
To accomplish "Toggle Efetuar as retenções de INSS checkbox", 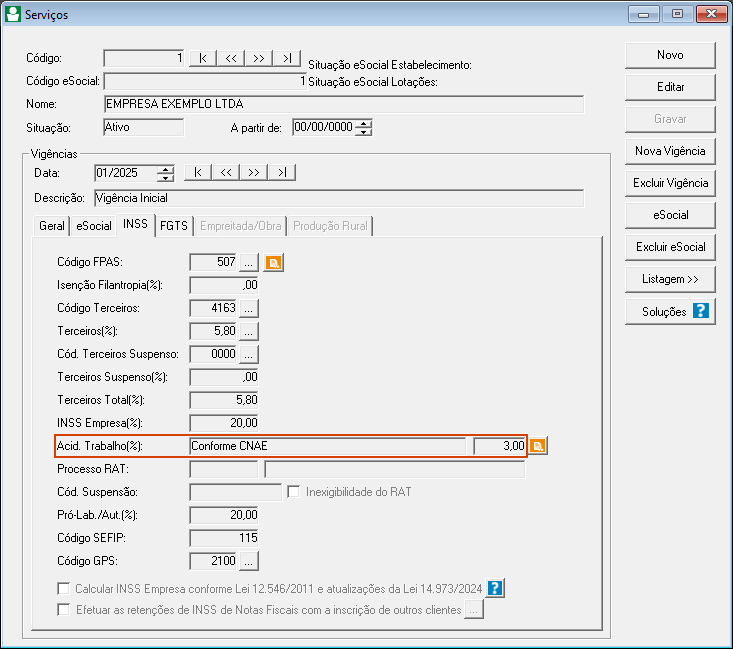I will 65,609.
